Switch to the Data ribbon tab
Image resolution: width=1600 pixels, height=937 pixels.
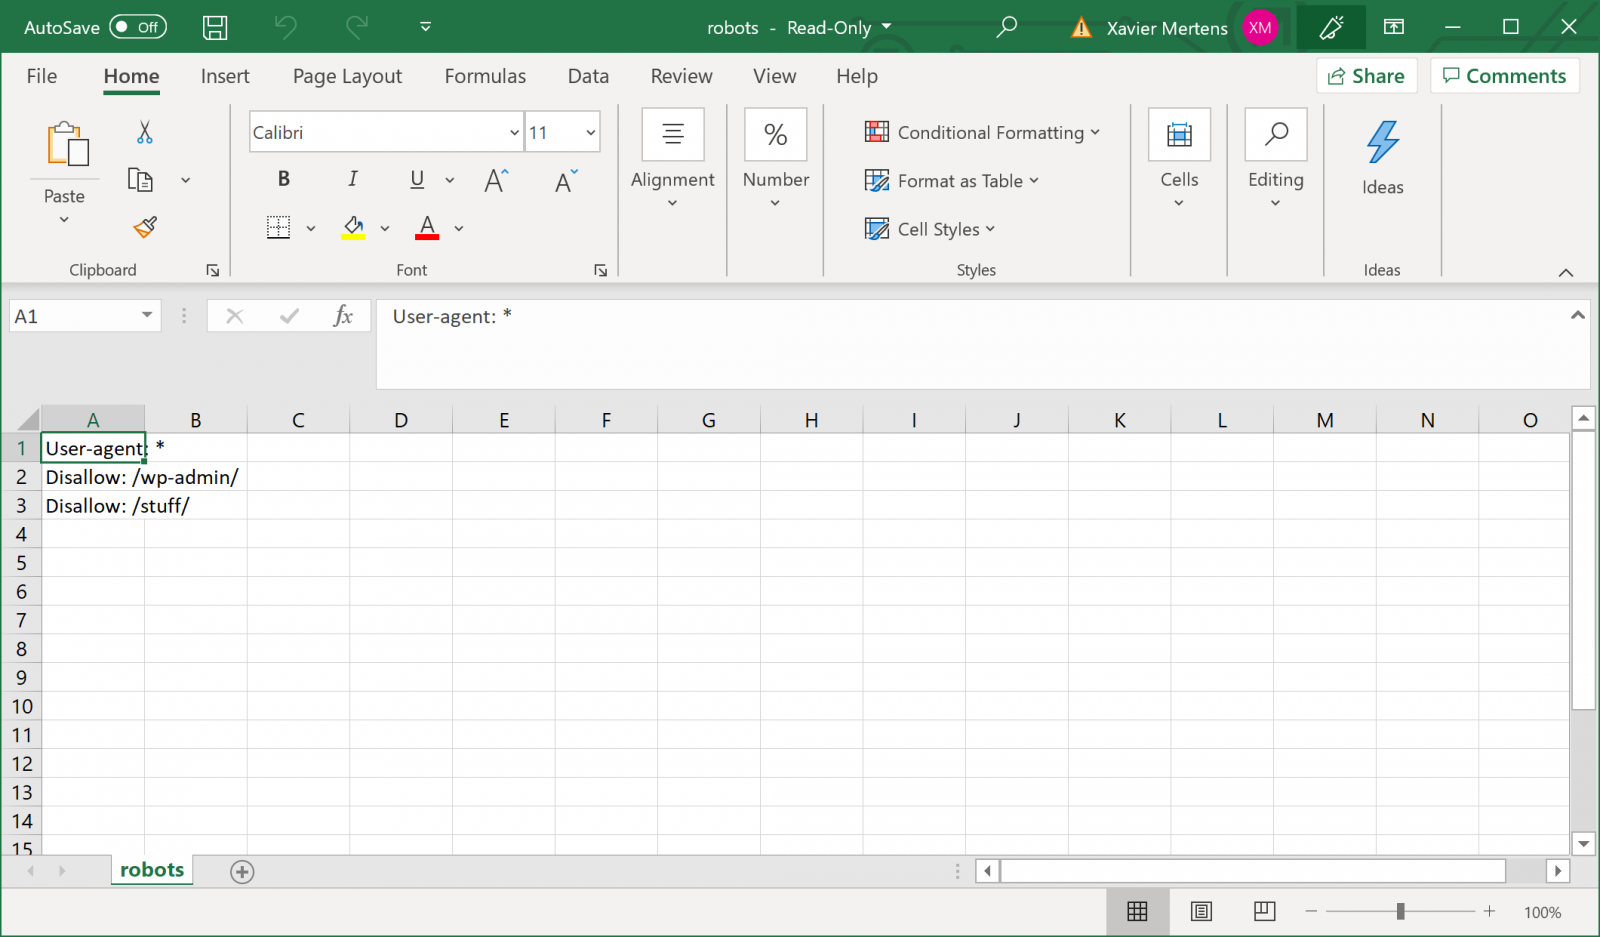coord(588,76)
